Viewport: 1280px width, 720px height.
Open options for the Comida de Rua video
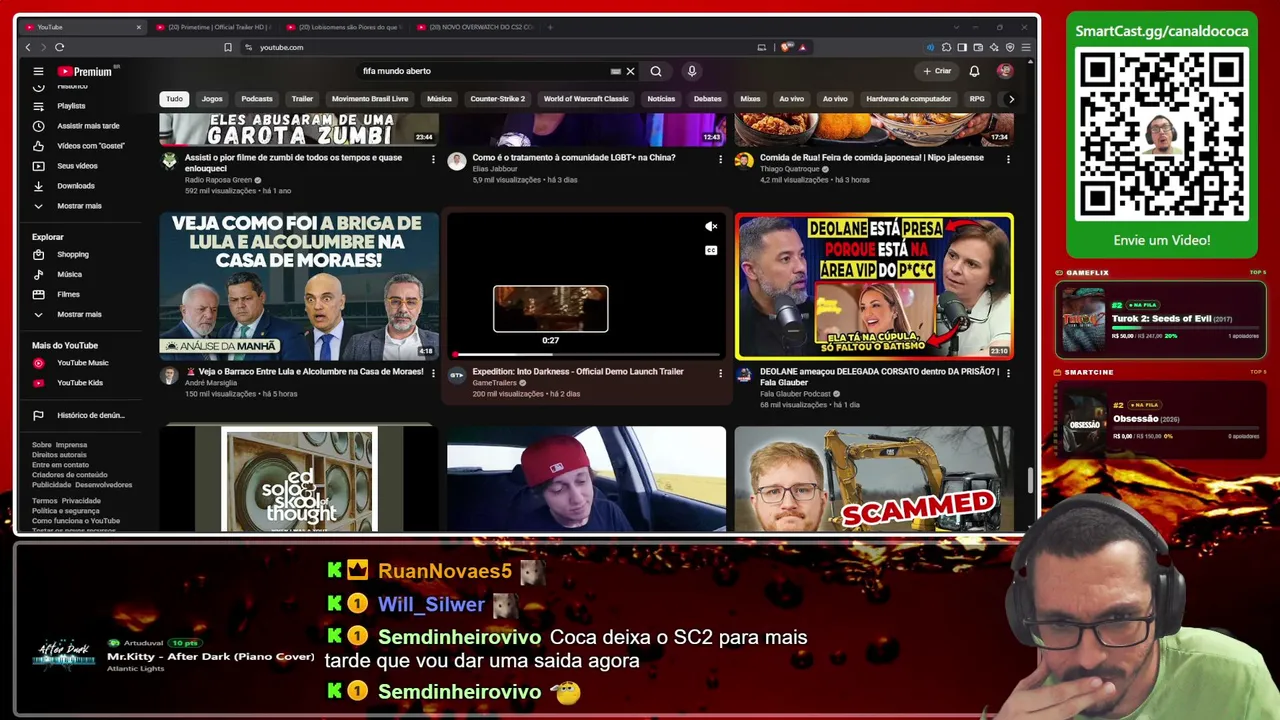pos(1008,159)
